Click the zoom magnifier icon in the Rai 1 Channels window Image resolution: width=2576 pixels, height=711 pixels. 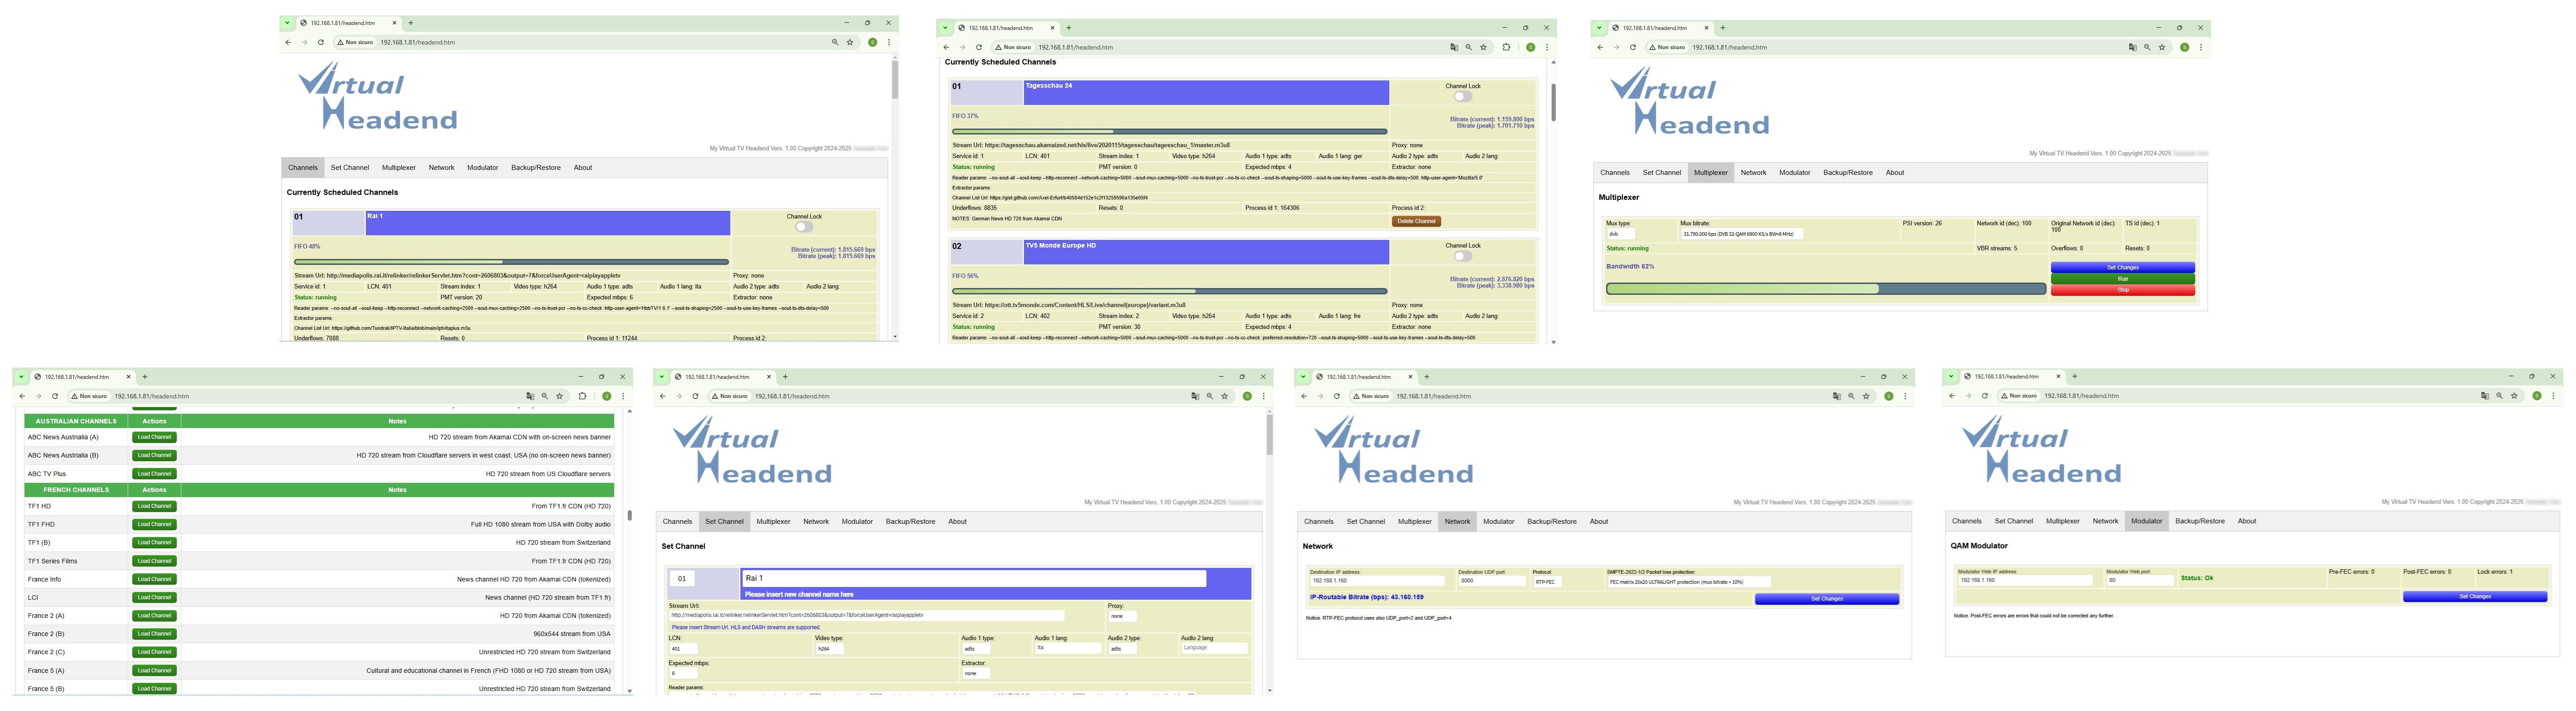(835, 42)
